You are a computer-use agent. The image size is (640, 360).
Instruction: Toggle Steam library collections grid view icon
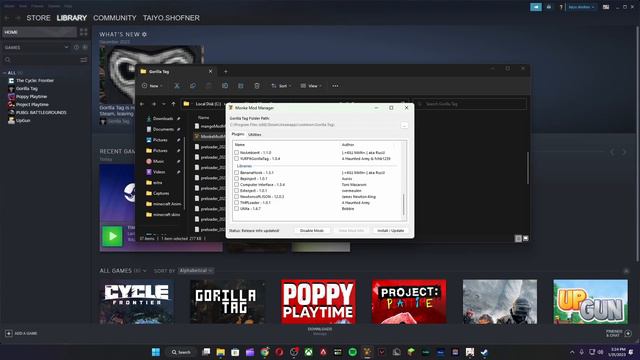84,32
